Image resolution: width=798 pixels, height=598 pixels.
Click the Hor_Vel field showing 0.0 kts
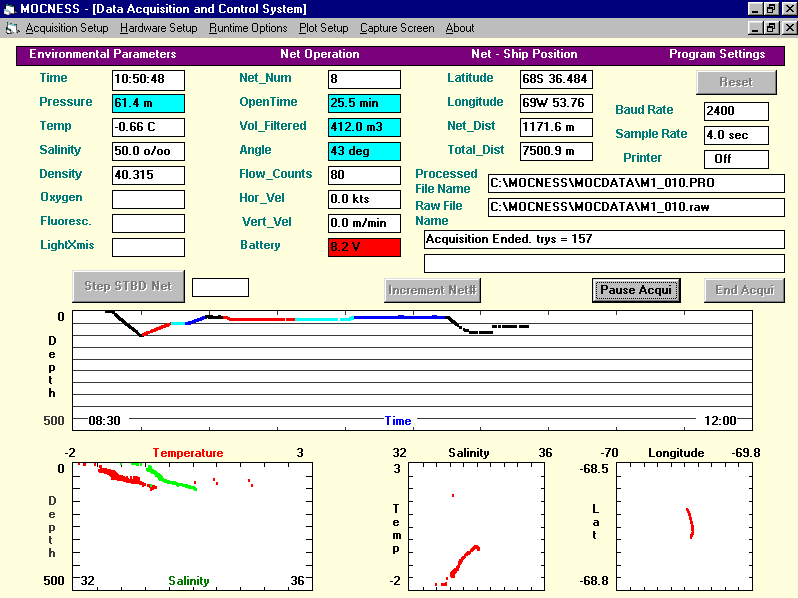pyautogui.click(x=364, y=199)
